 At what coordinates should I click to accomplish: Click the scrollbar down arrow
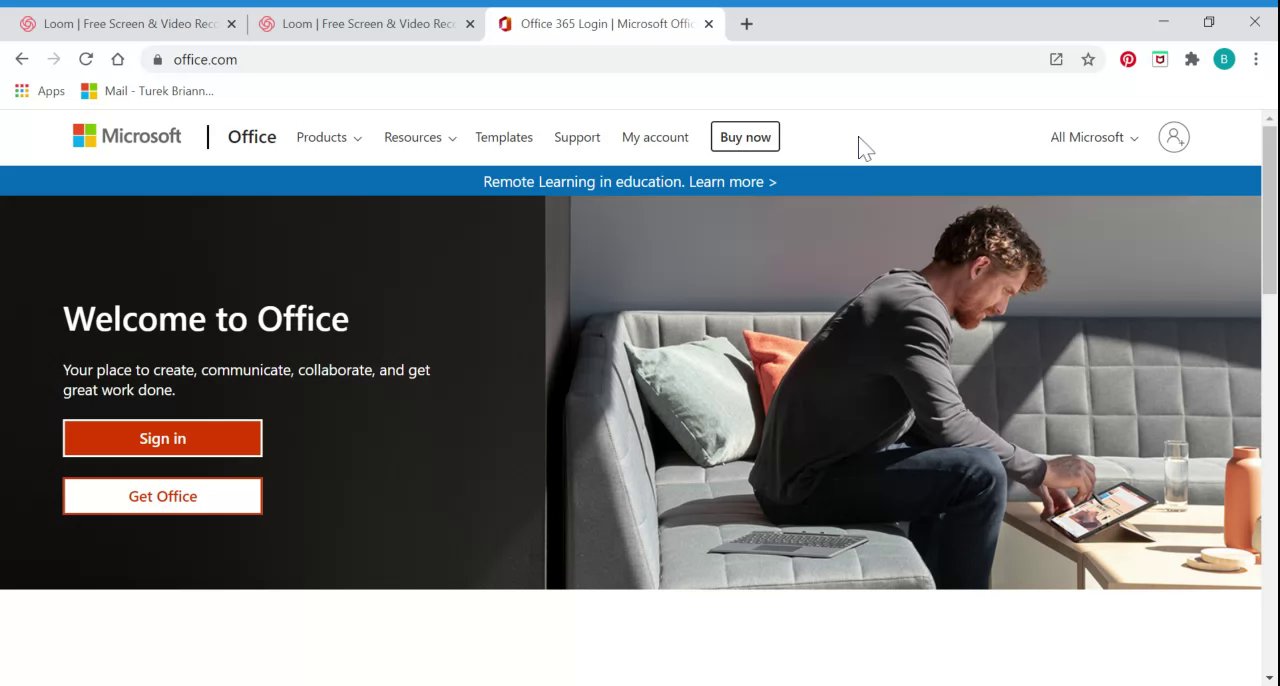1270,678
